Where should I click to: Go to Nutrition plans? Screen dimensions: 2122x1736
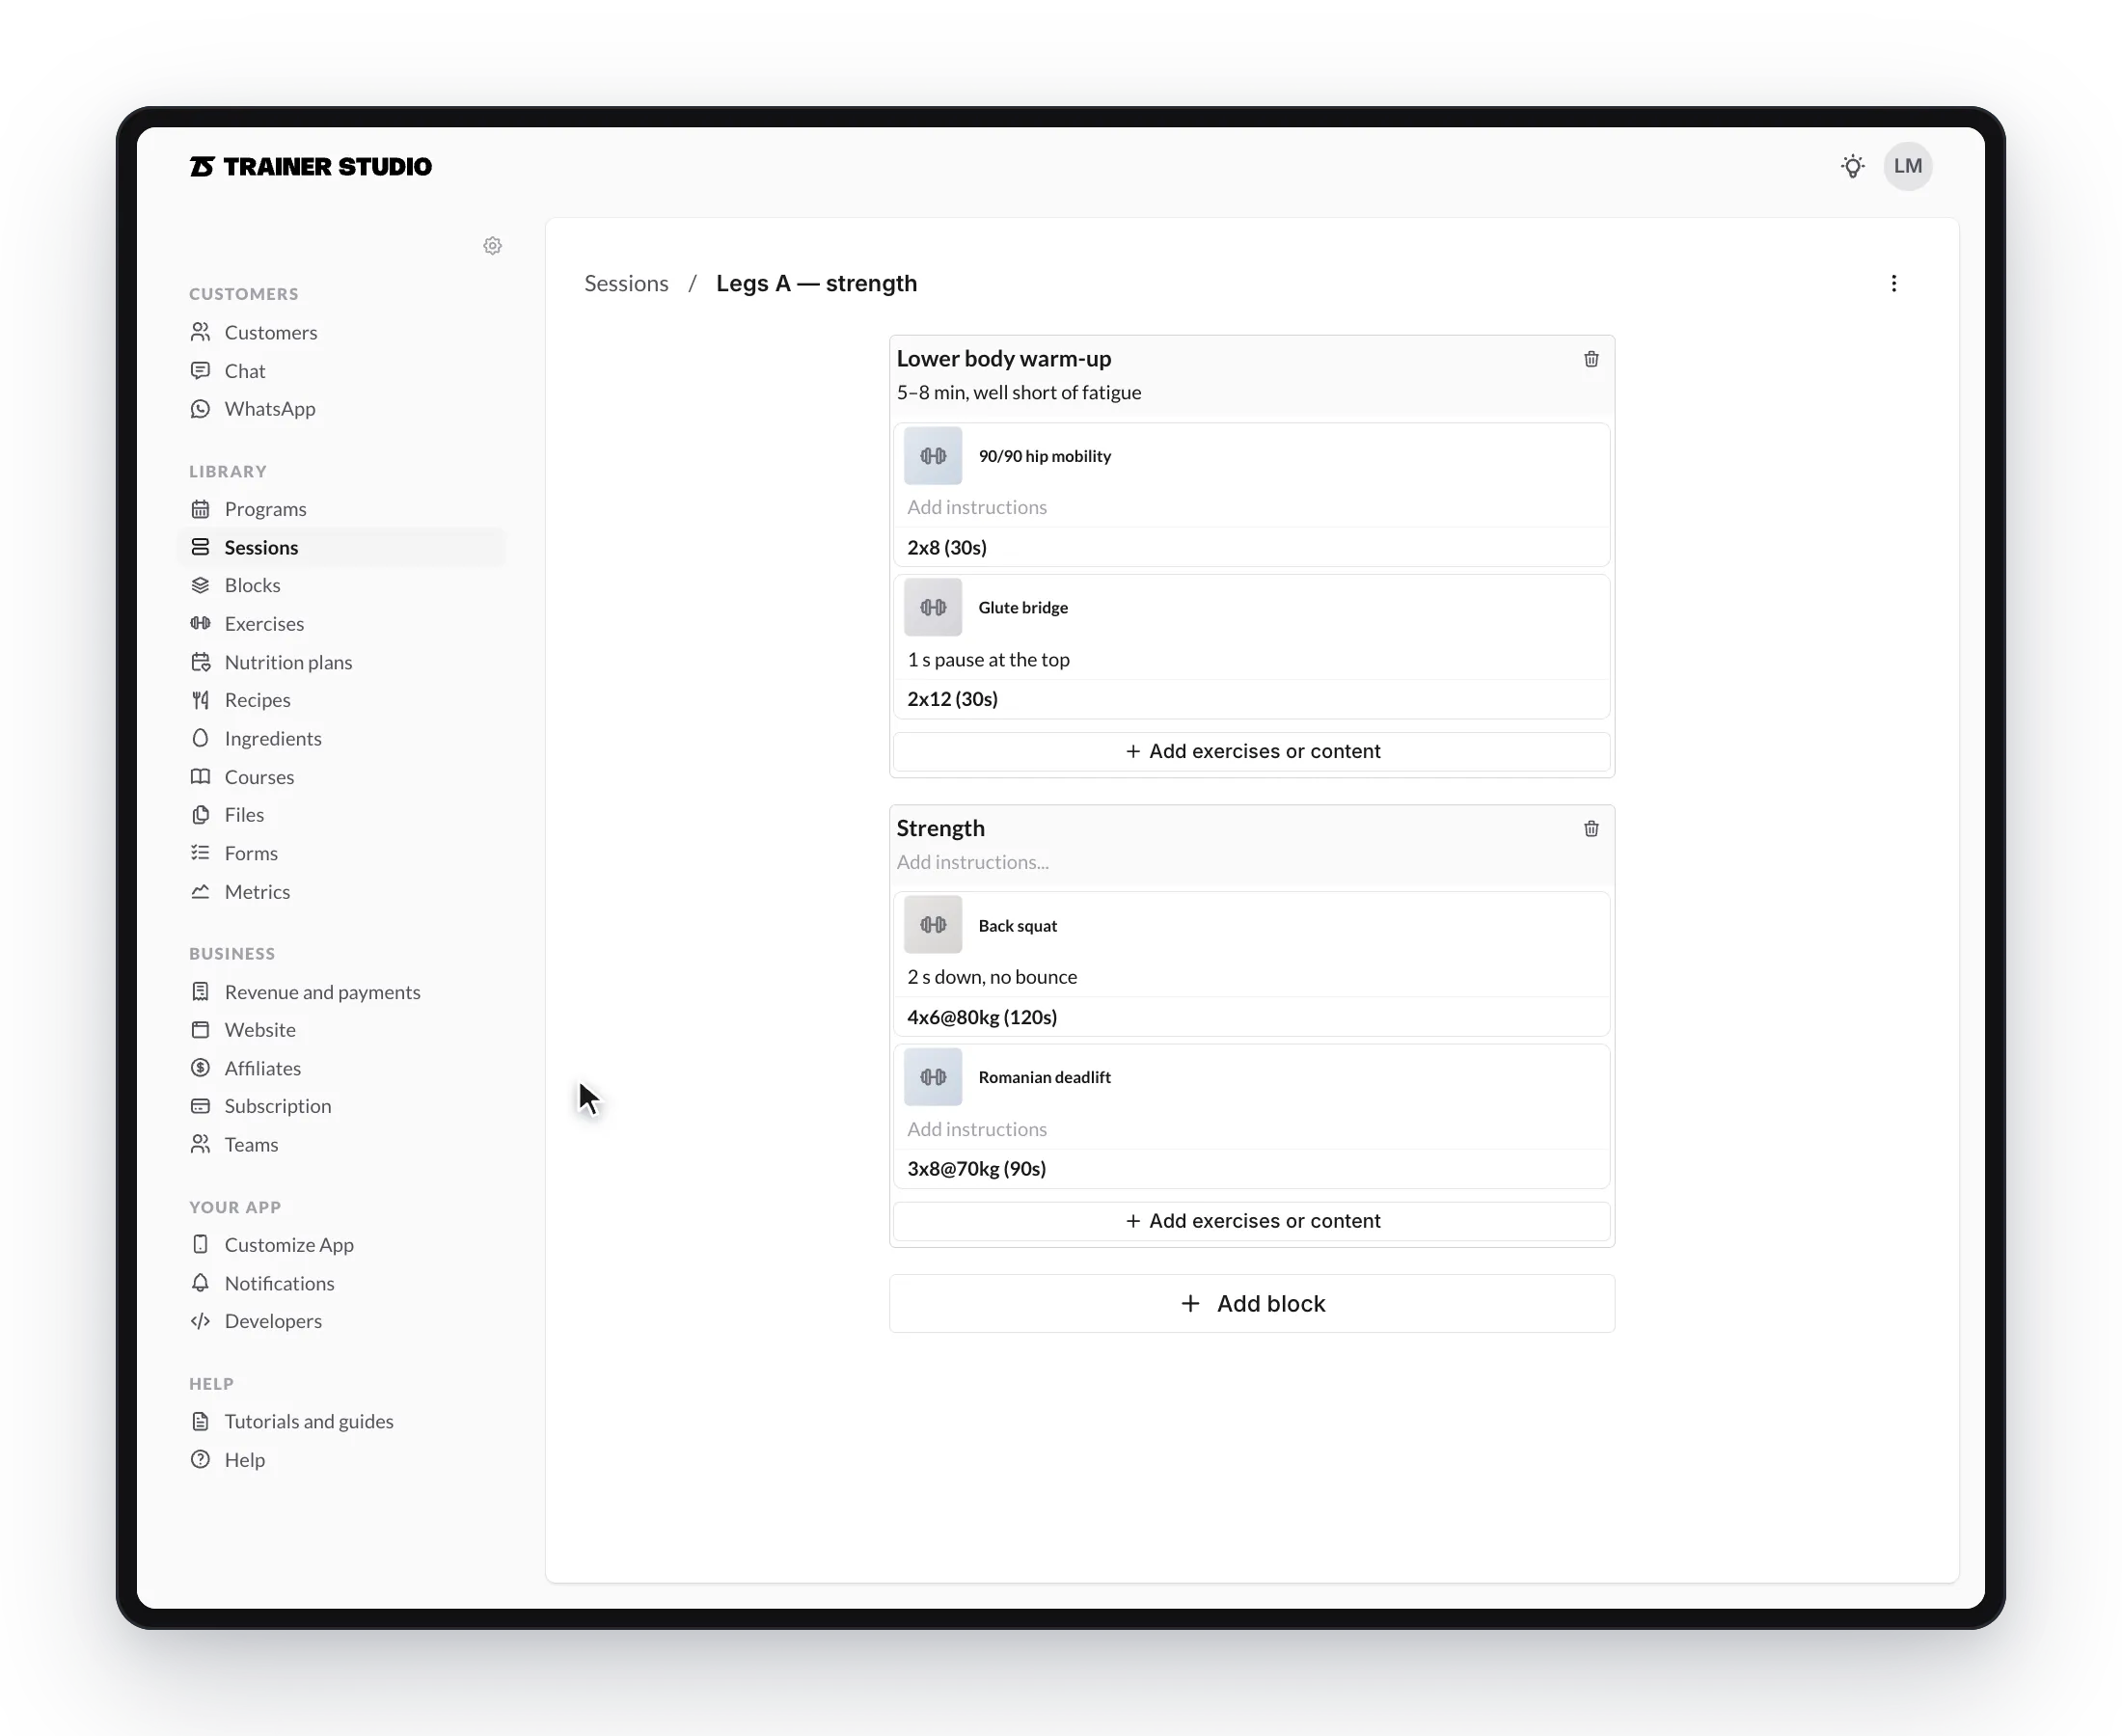(342, 662)
